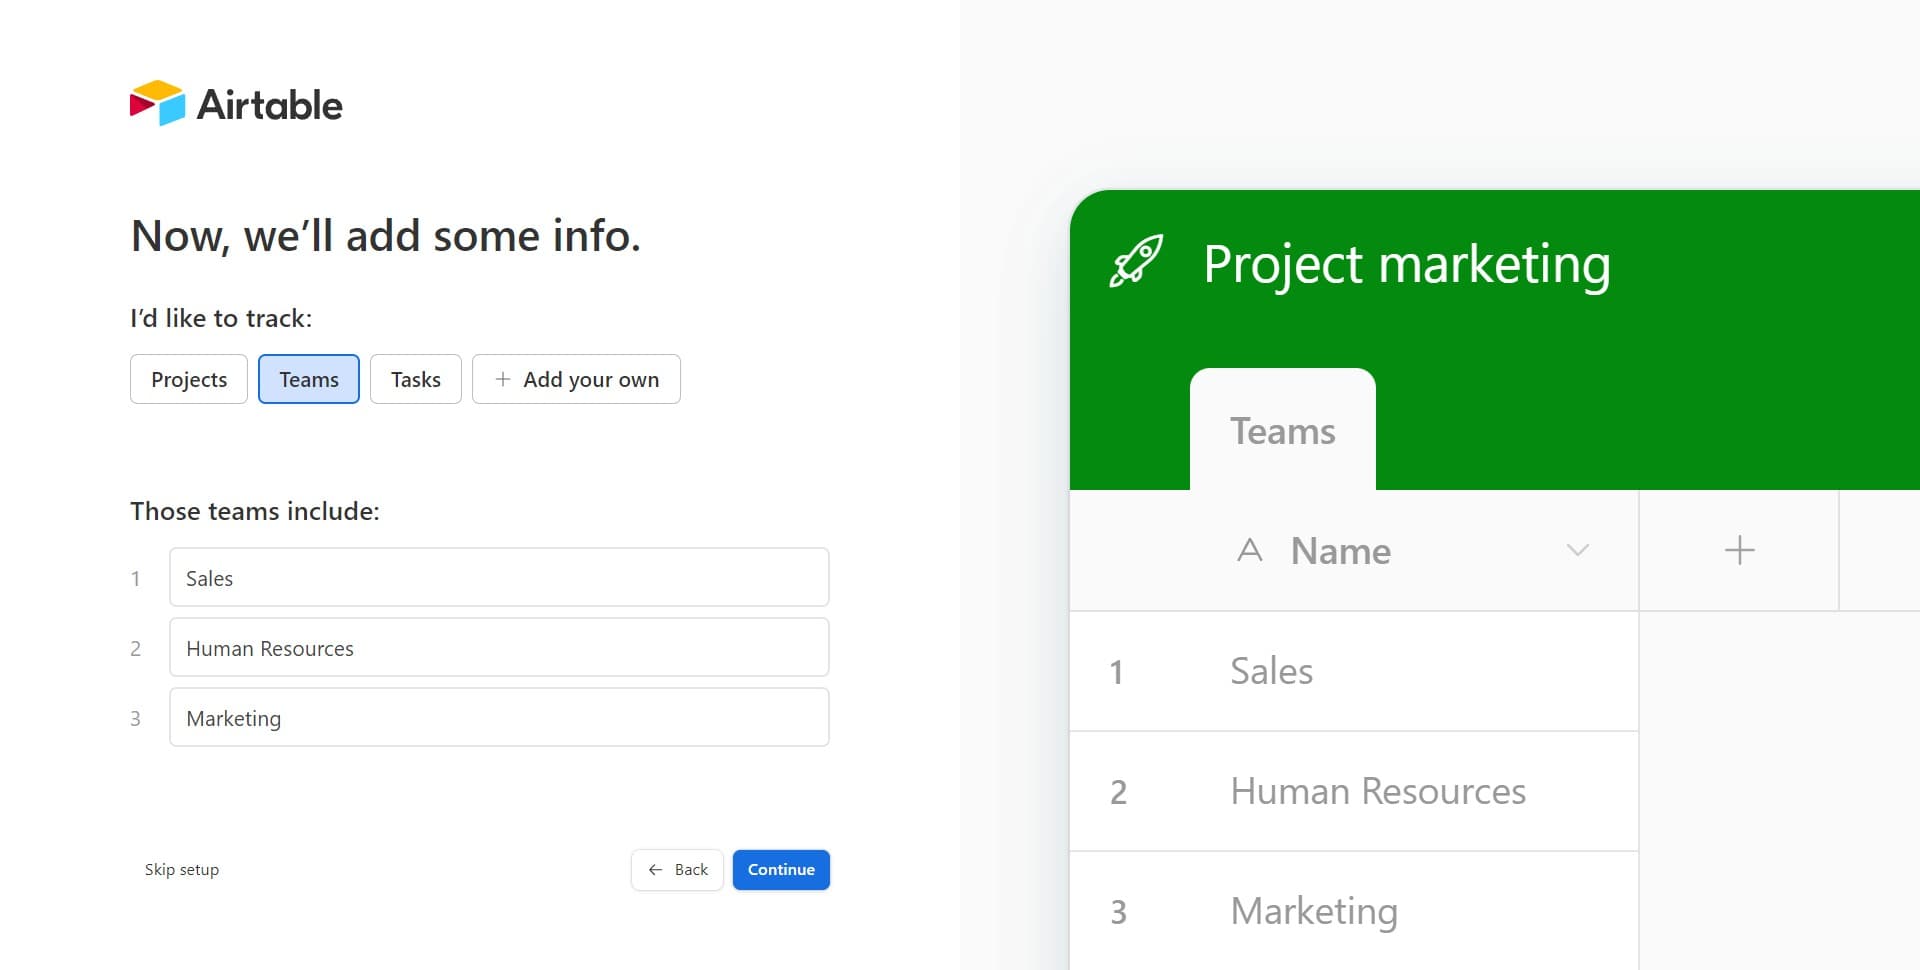This screenshot has width=1920, height=970.
Task: Click the rocket icon in the green header
Action: (1138, 262)
